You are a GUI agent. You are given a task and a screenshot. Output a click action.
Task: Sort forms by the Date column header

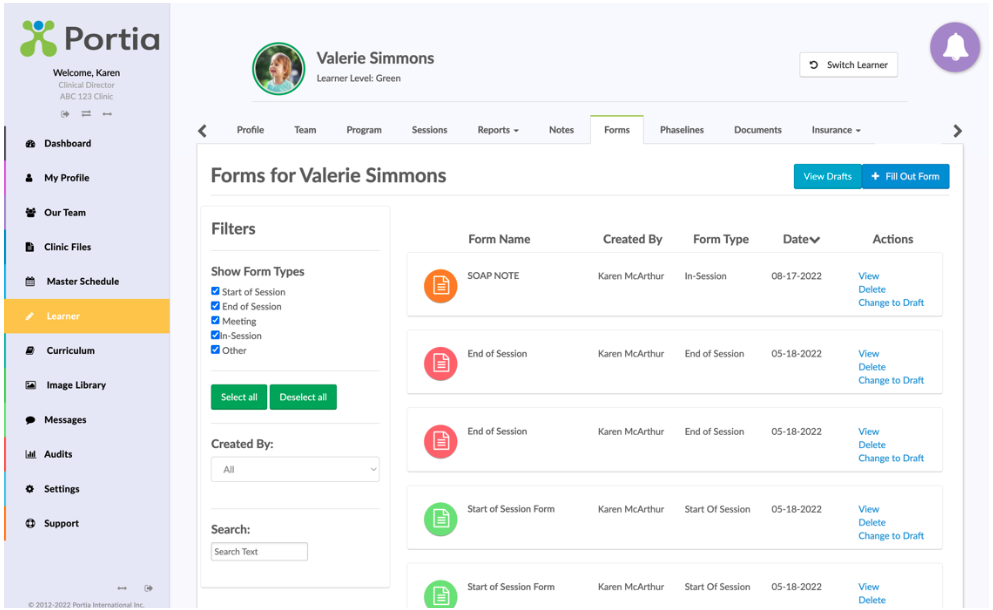[801, 239]
